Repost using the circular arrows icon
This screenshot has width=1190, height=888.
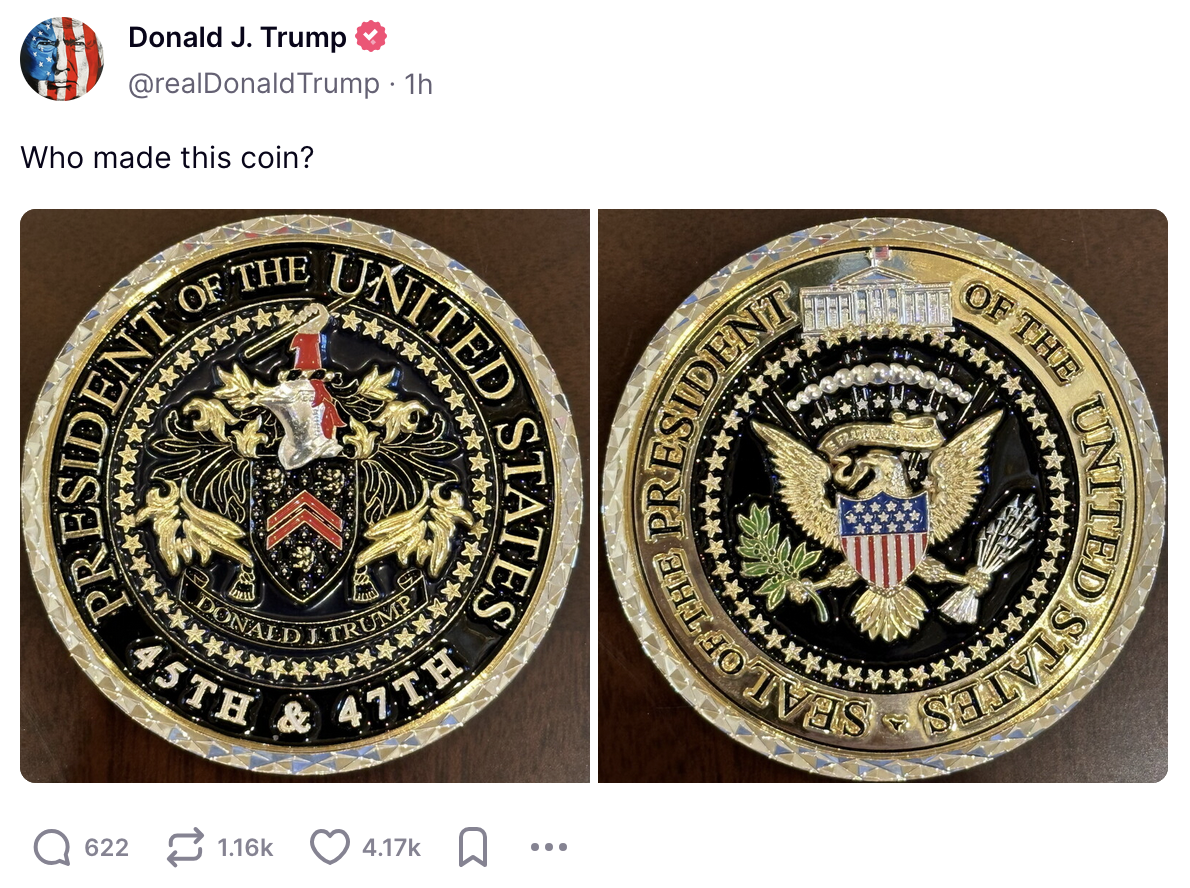click(x=185, y=847)
